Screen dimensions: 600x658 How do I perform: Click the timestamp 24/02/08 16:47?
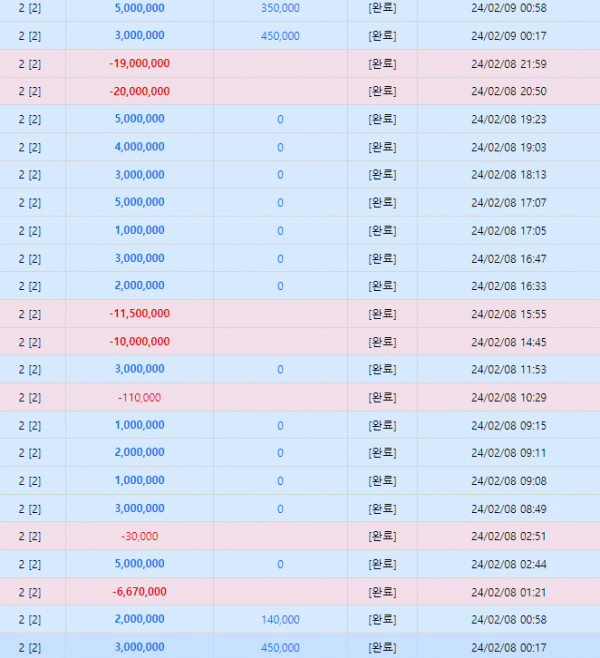coord(509,258)
